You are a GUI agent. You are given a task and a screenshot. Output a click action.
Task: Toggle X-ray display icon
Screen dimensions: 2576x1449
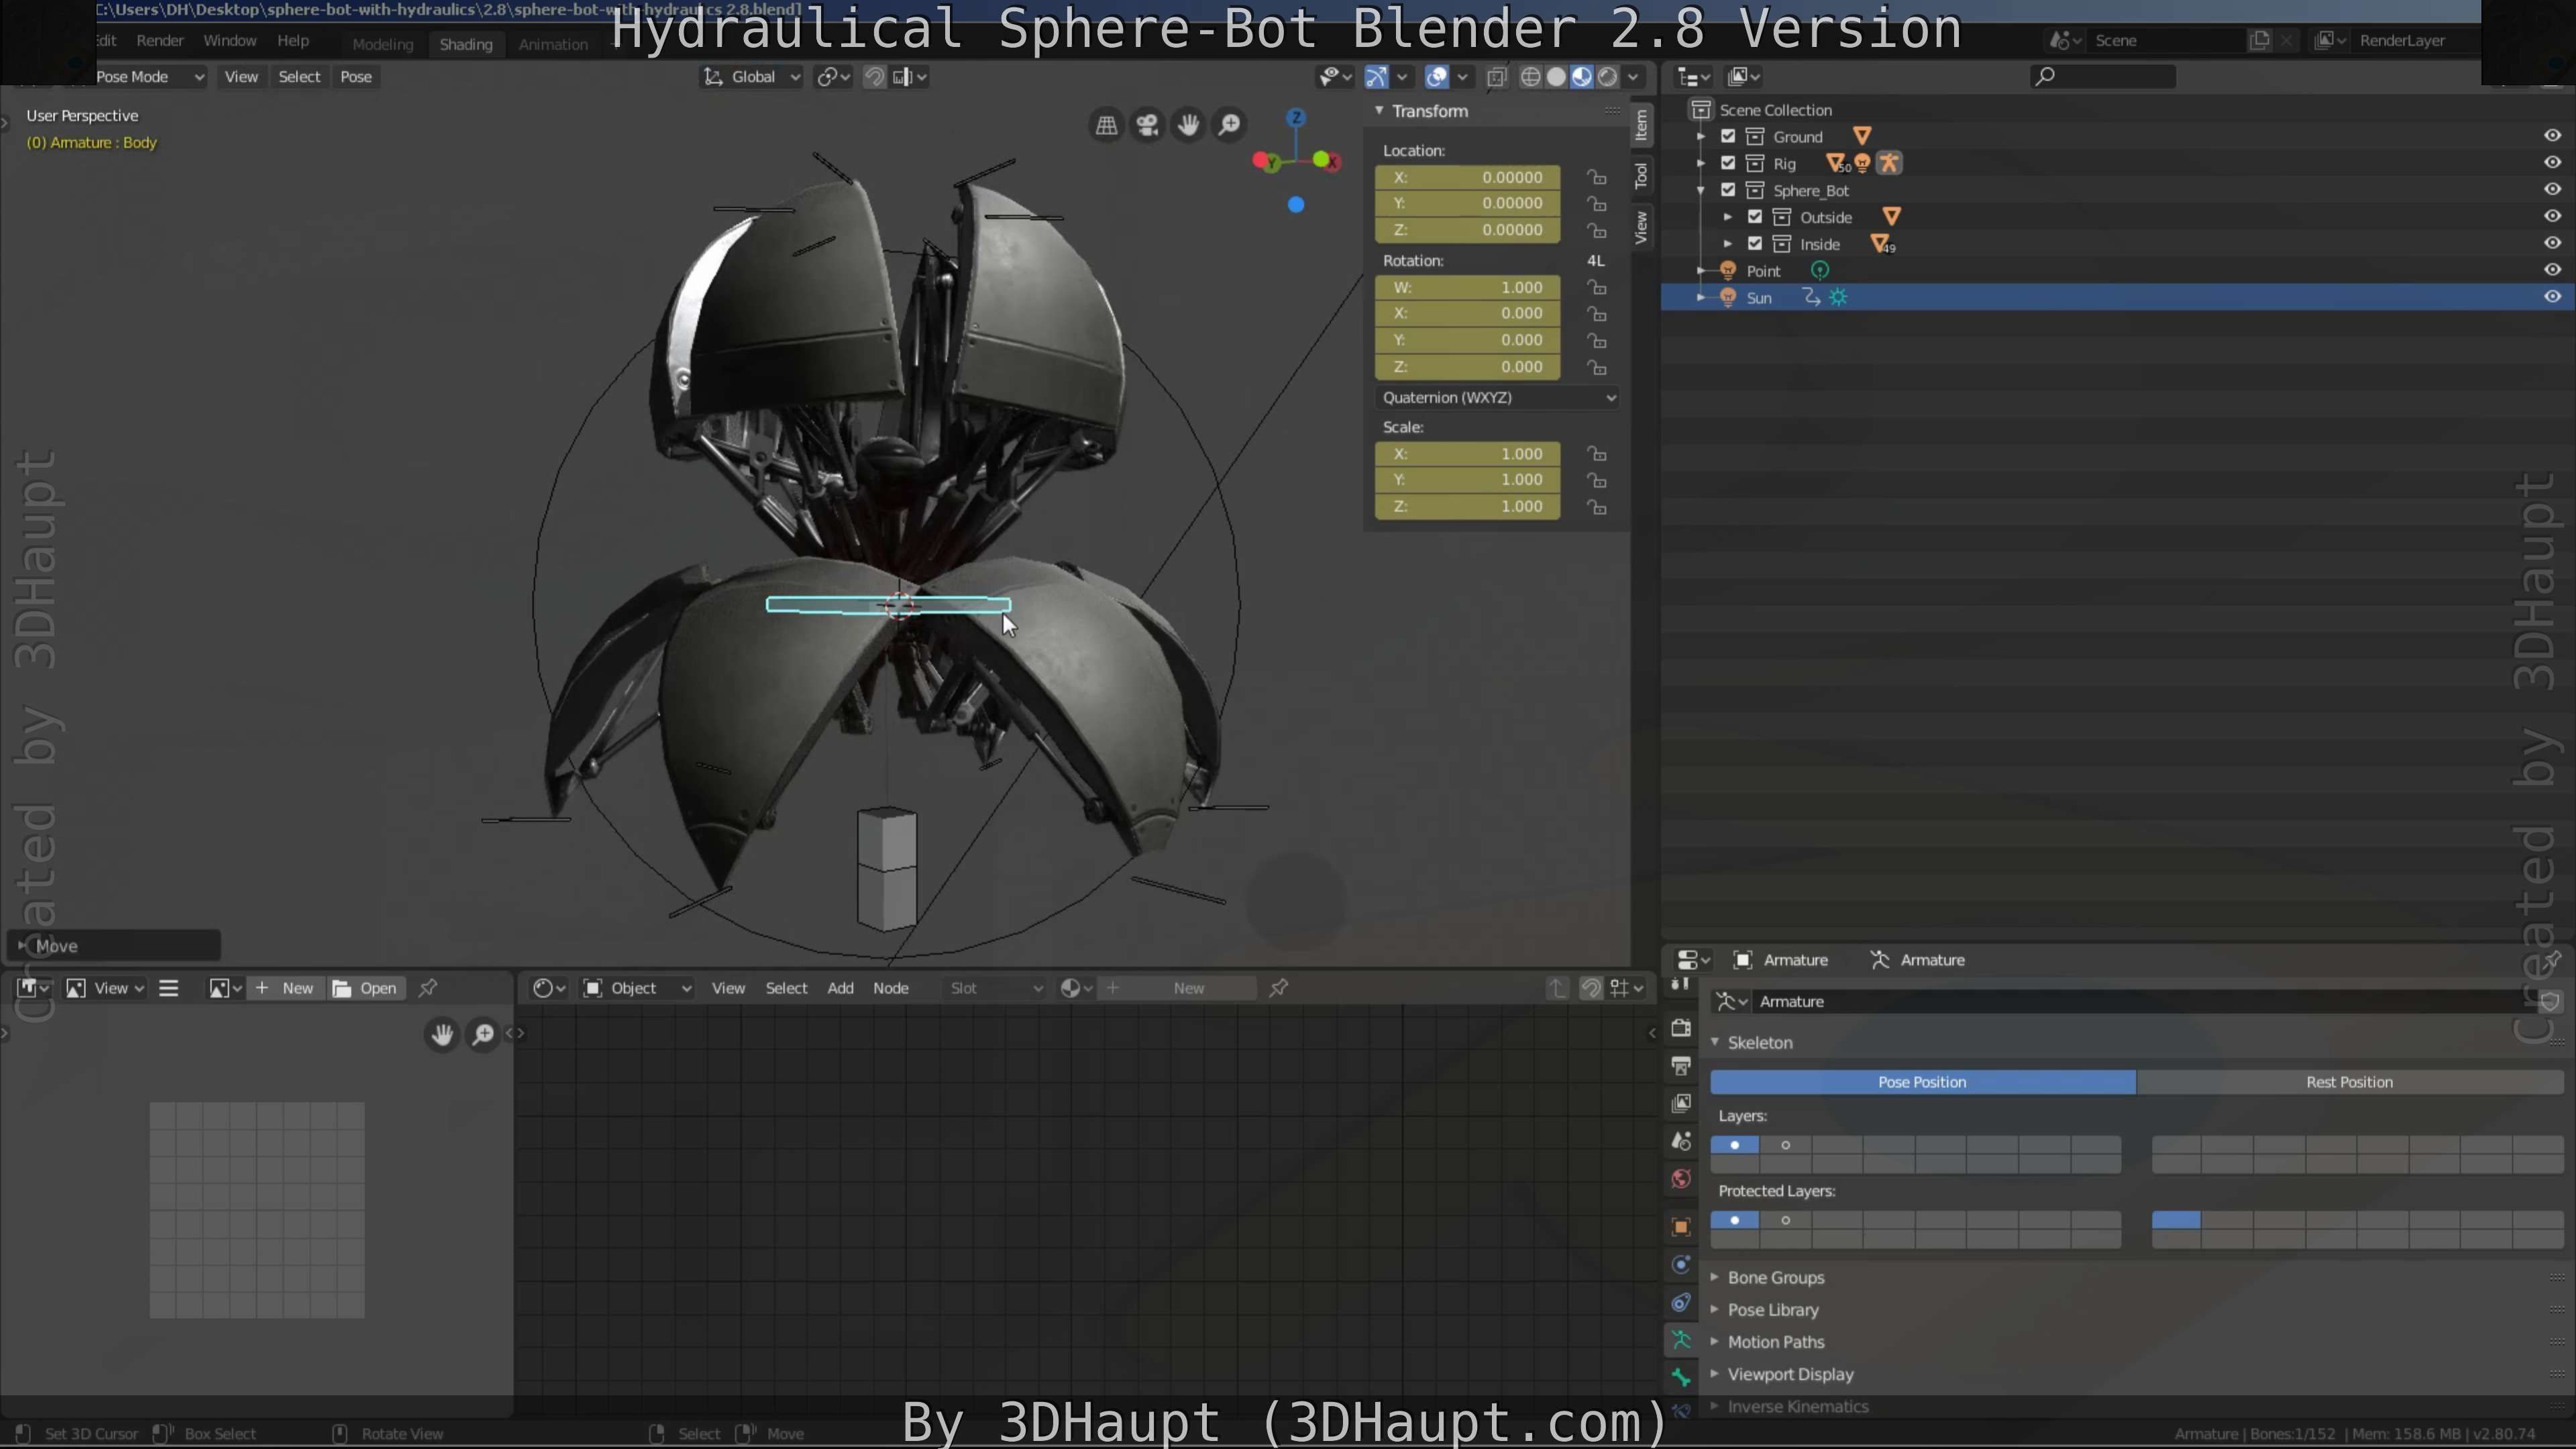[1497, 77]
